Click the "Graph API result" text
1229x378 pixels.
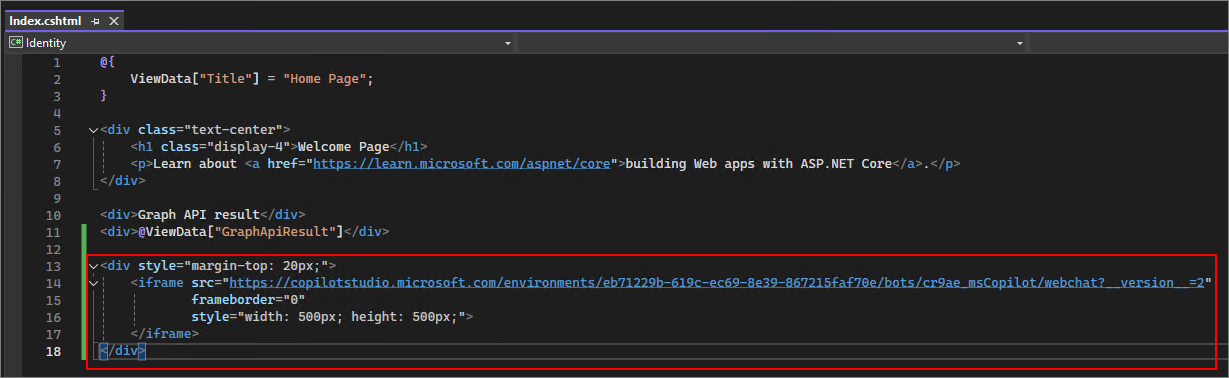[x=199, y=215]
